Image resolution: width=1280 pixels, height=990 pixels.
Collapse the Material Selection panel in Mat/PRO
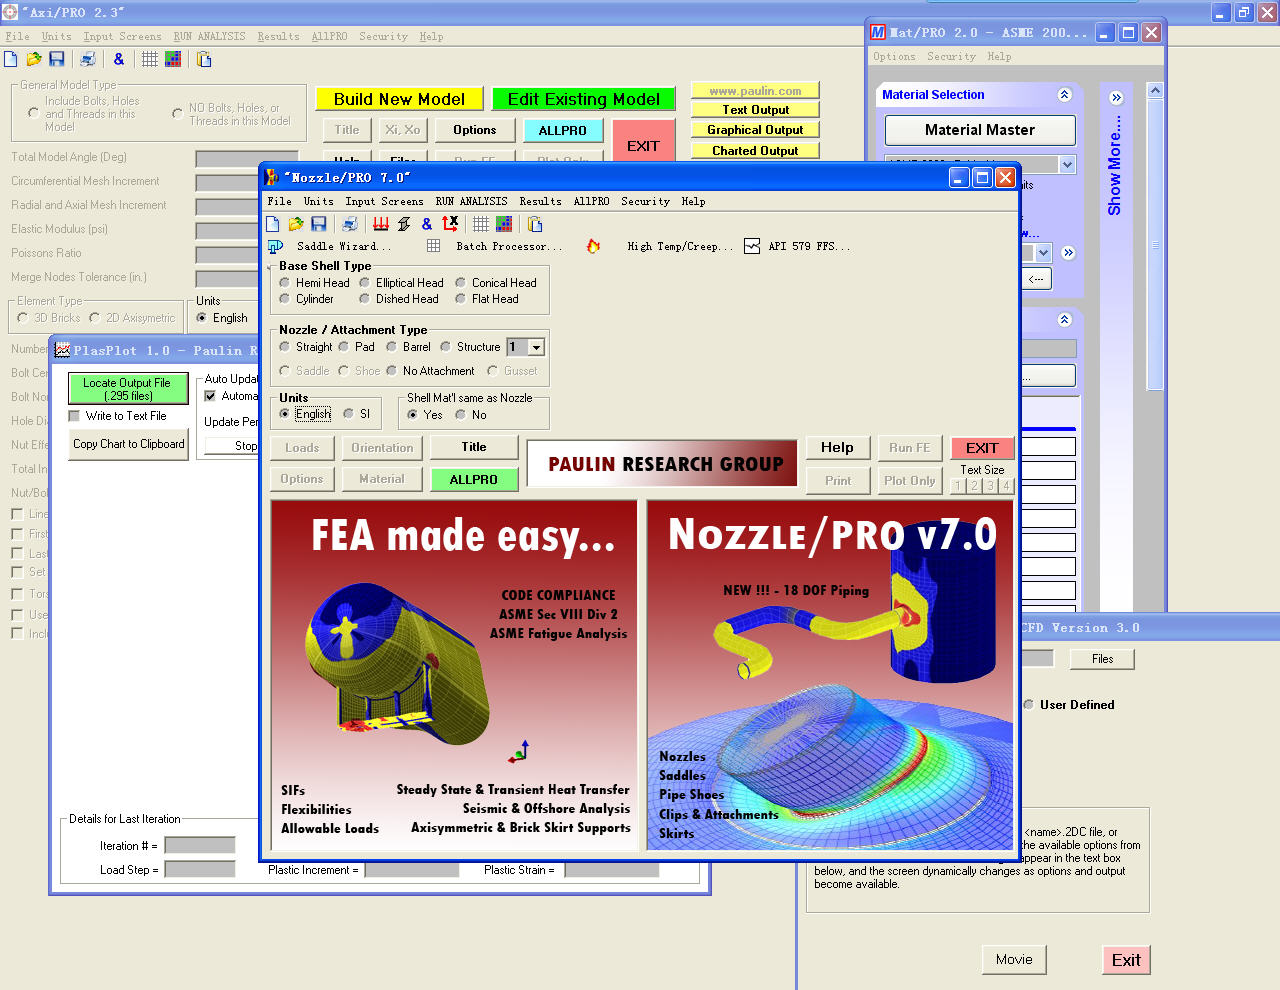tap(1064, 95)
